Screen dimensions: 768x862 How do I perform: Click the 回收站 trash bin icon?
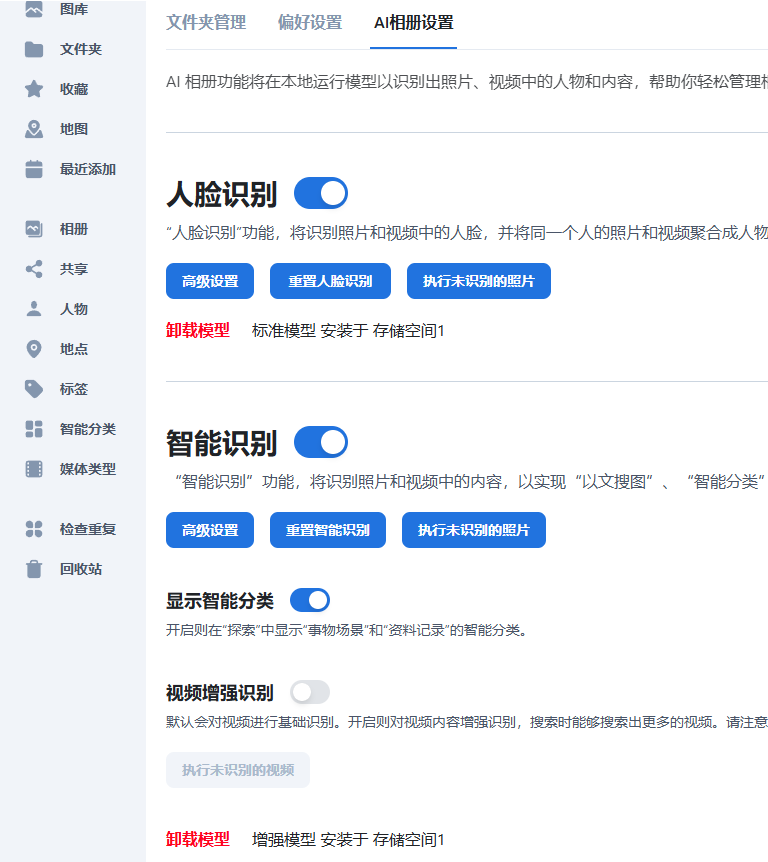34,569
